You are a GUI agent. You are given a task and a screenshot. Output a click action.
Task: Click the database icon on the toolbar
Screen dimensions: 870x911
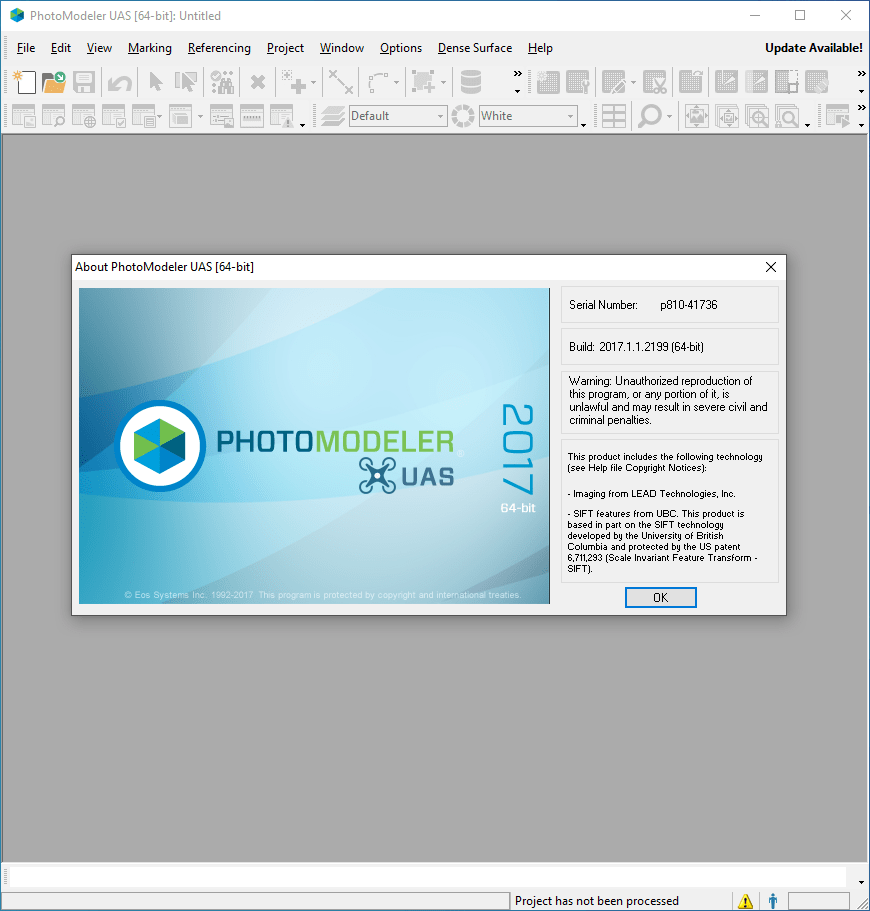pyautogui.click(x=470, y=82)
